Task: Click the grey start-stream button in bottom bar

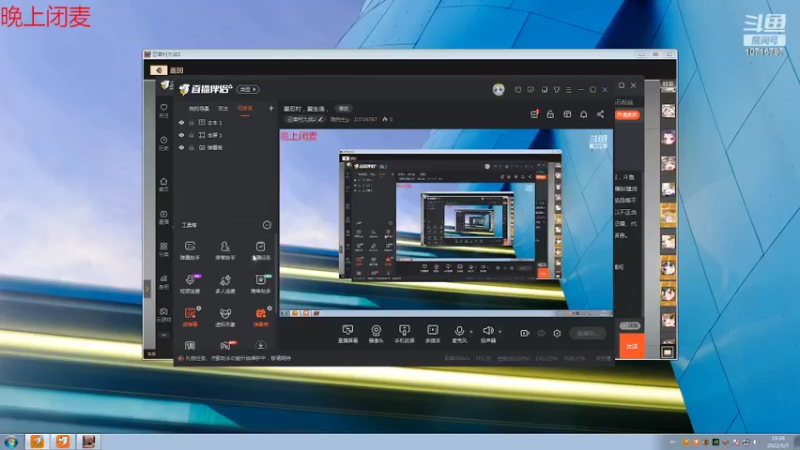Action: [x=587, y=333]
